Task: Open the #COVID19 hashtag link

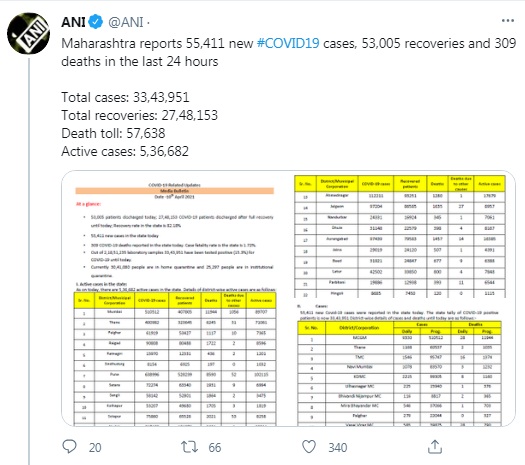Action: [288, 44]
